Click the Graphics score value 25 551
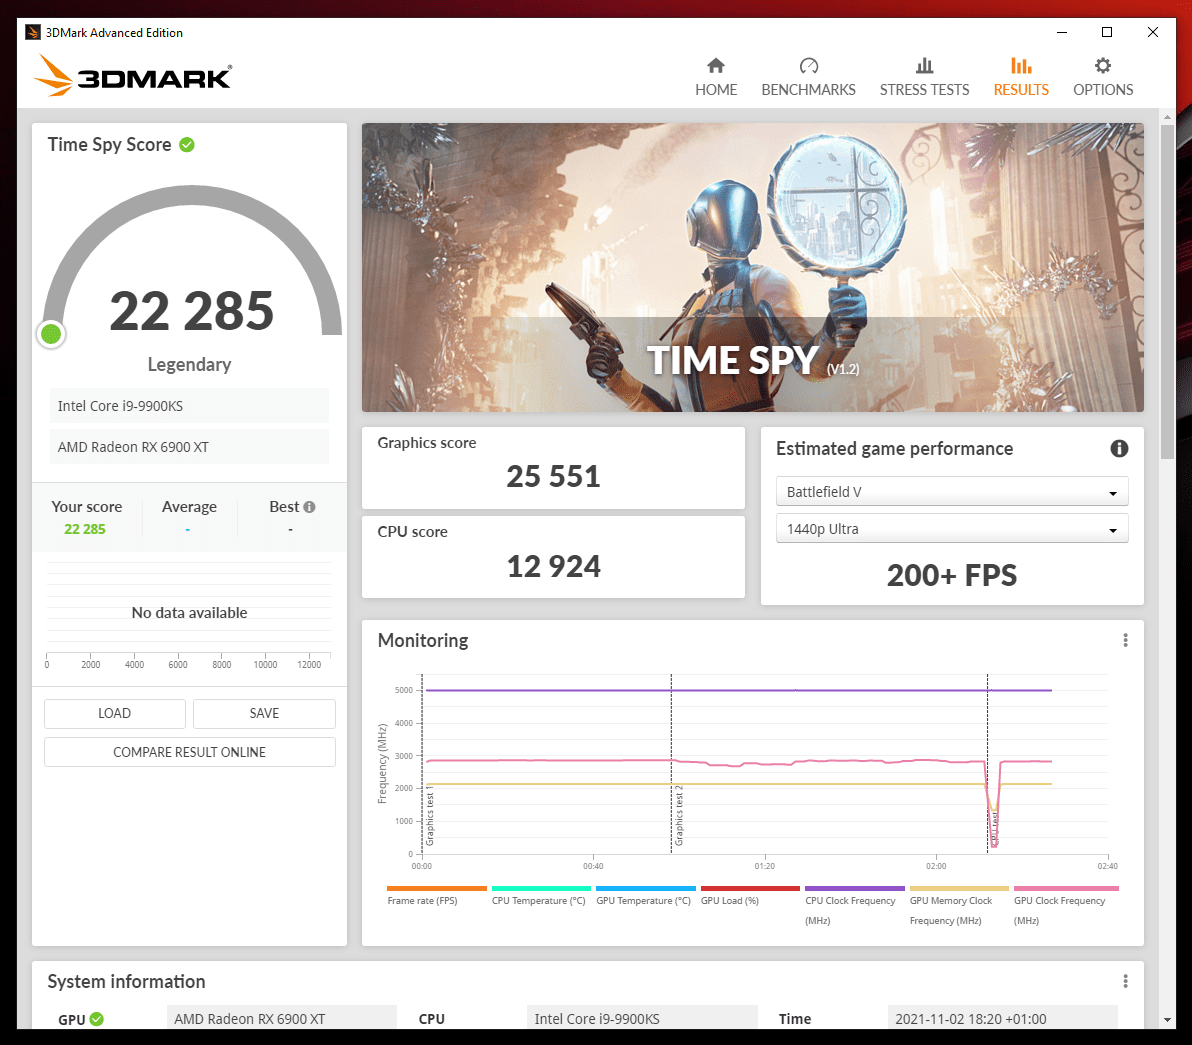Viewport: 1192px width, 1045px height. click(x=553, y=477)
